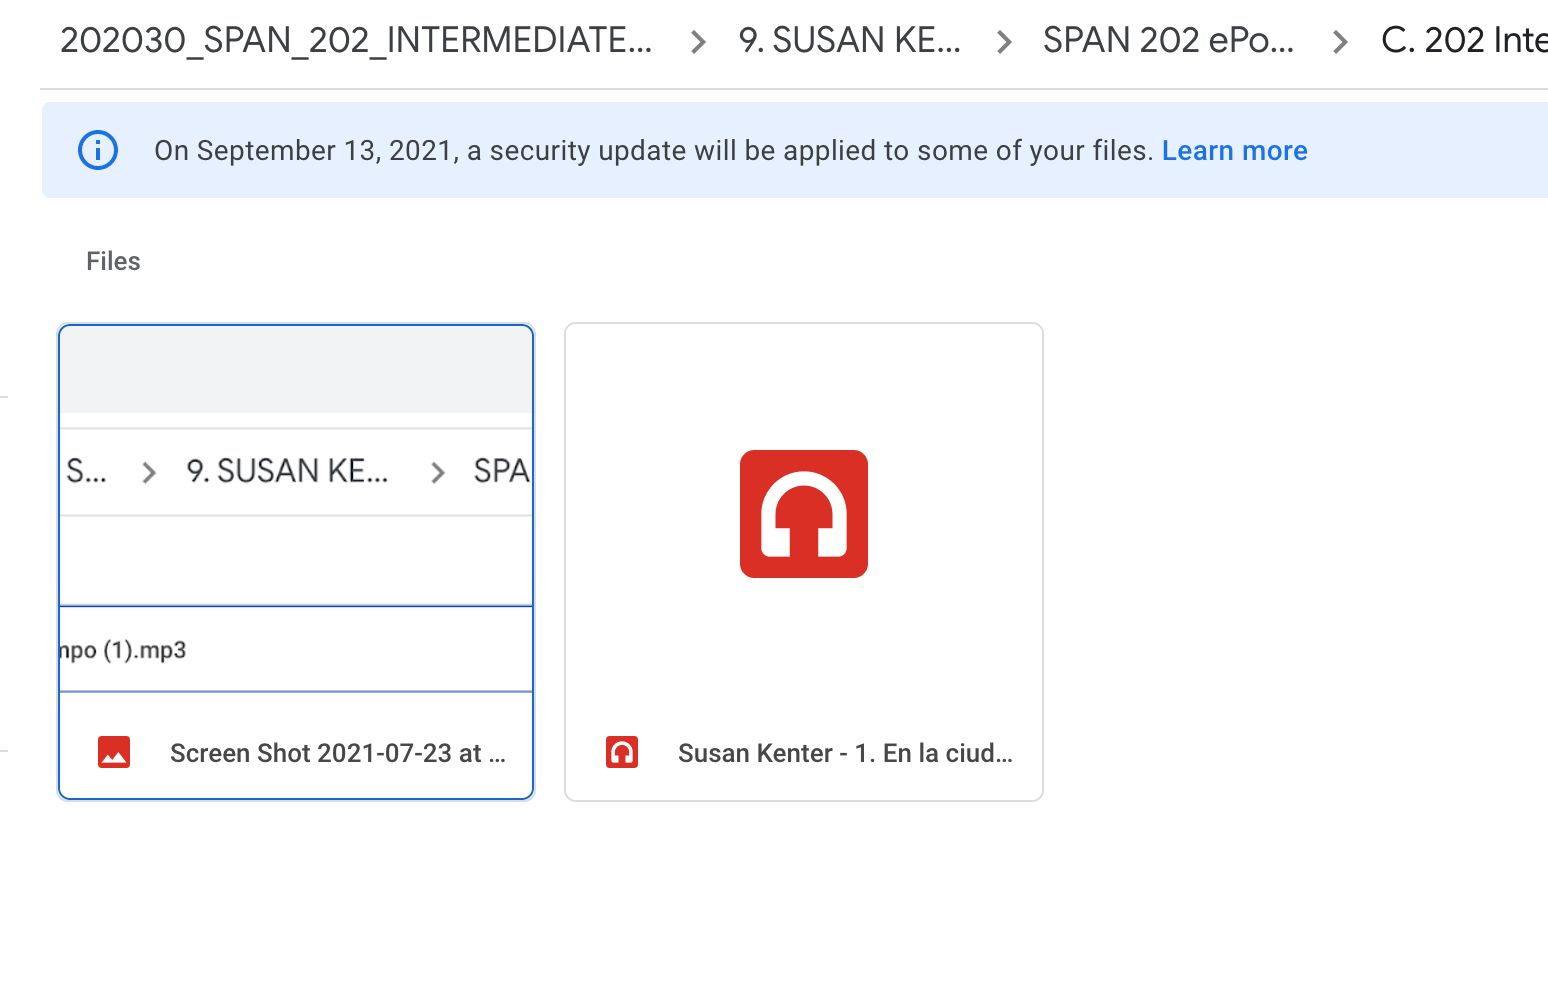Click chevron after 202030_SPAN_202_INTERMEDIATE breadcrumb

(698, 42)
